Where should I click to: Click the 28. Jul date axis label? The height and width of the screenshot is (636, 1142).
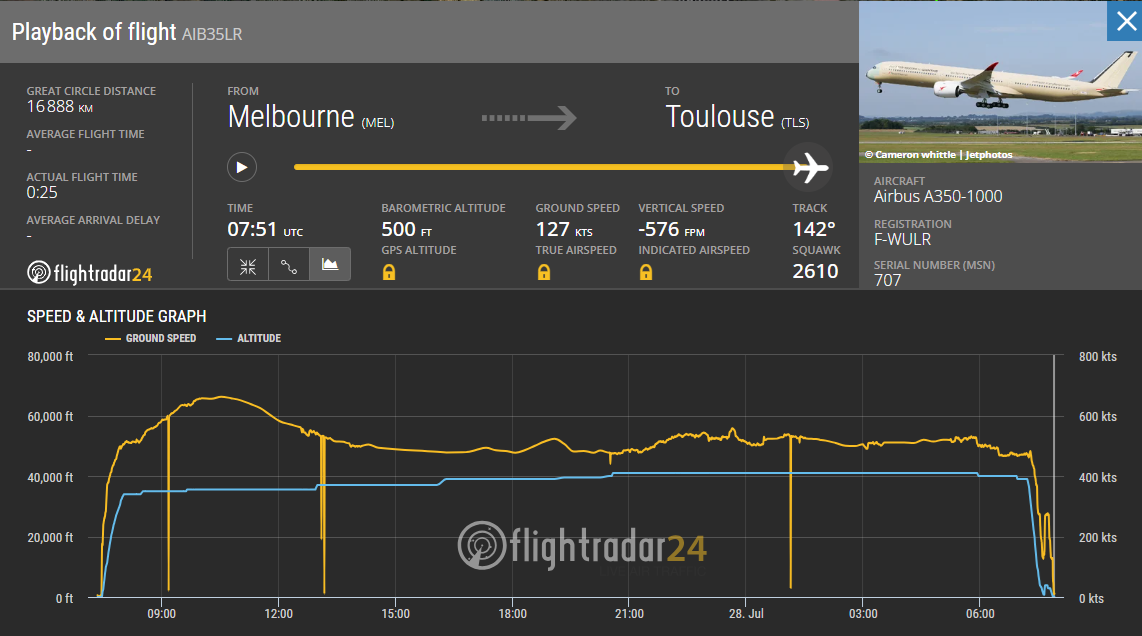pyautogui.click(x=746, y=613)
